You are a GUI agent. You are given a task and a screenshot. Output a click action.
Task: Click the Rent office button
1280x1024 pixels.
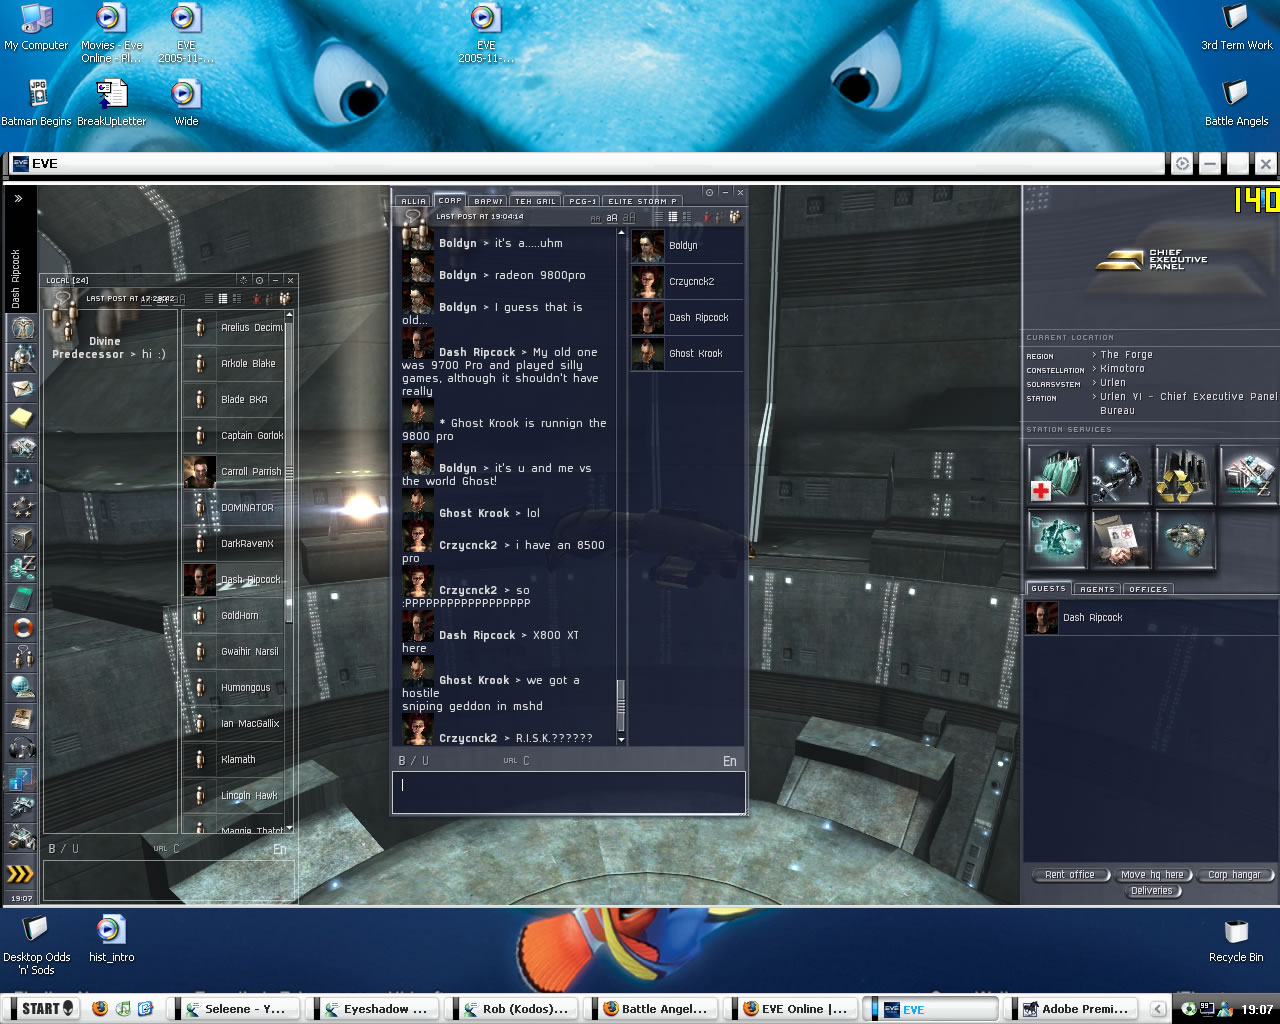tap(1070, 875)
